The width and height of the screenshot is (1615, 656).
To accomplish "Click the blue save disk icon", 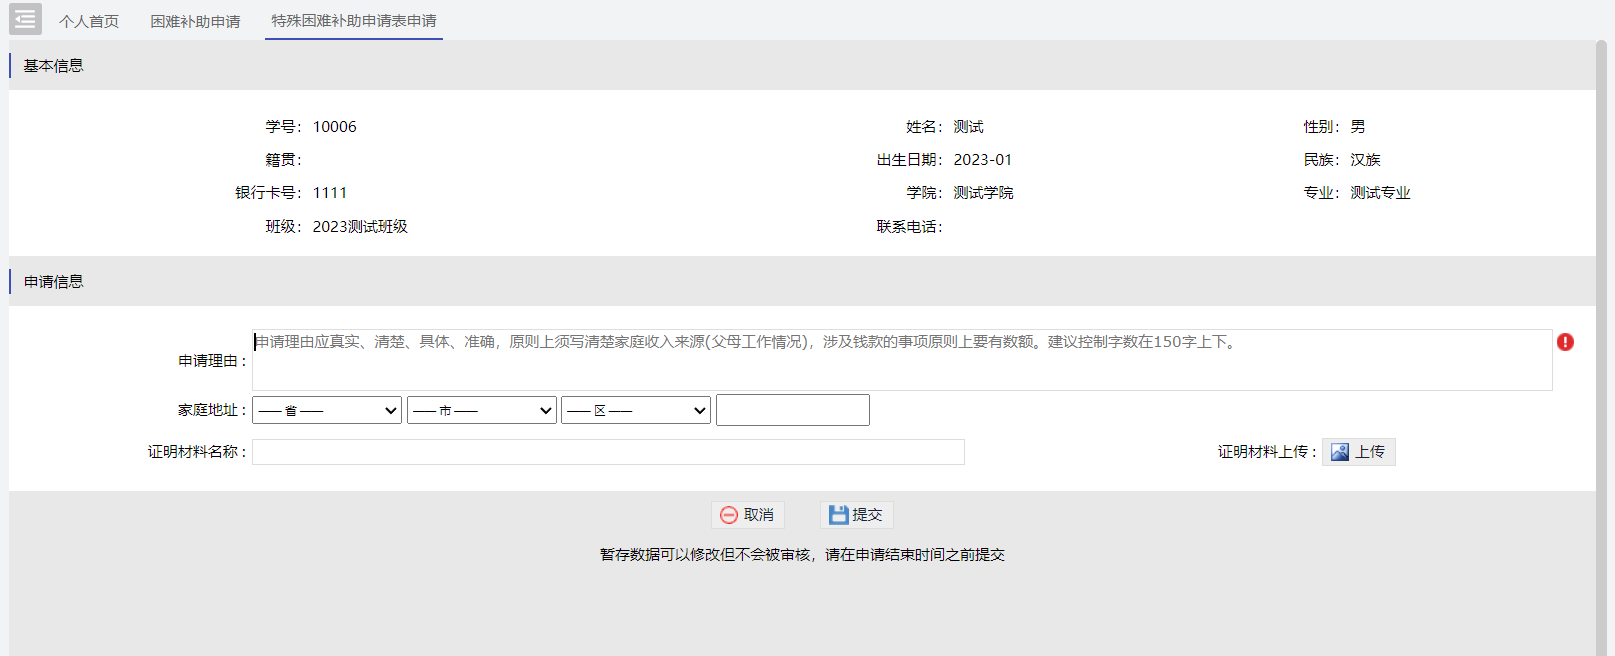I will (x=839, y=515).
